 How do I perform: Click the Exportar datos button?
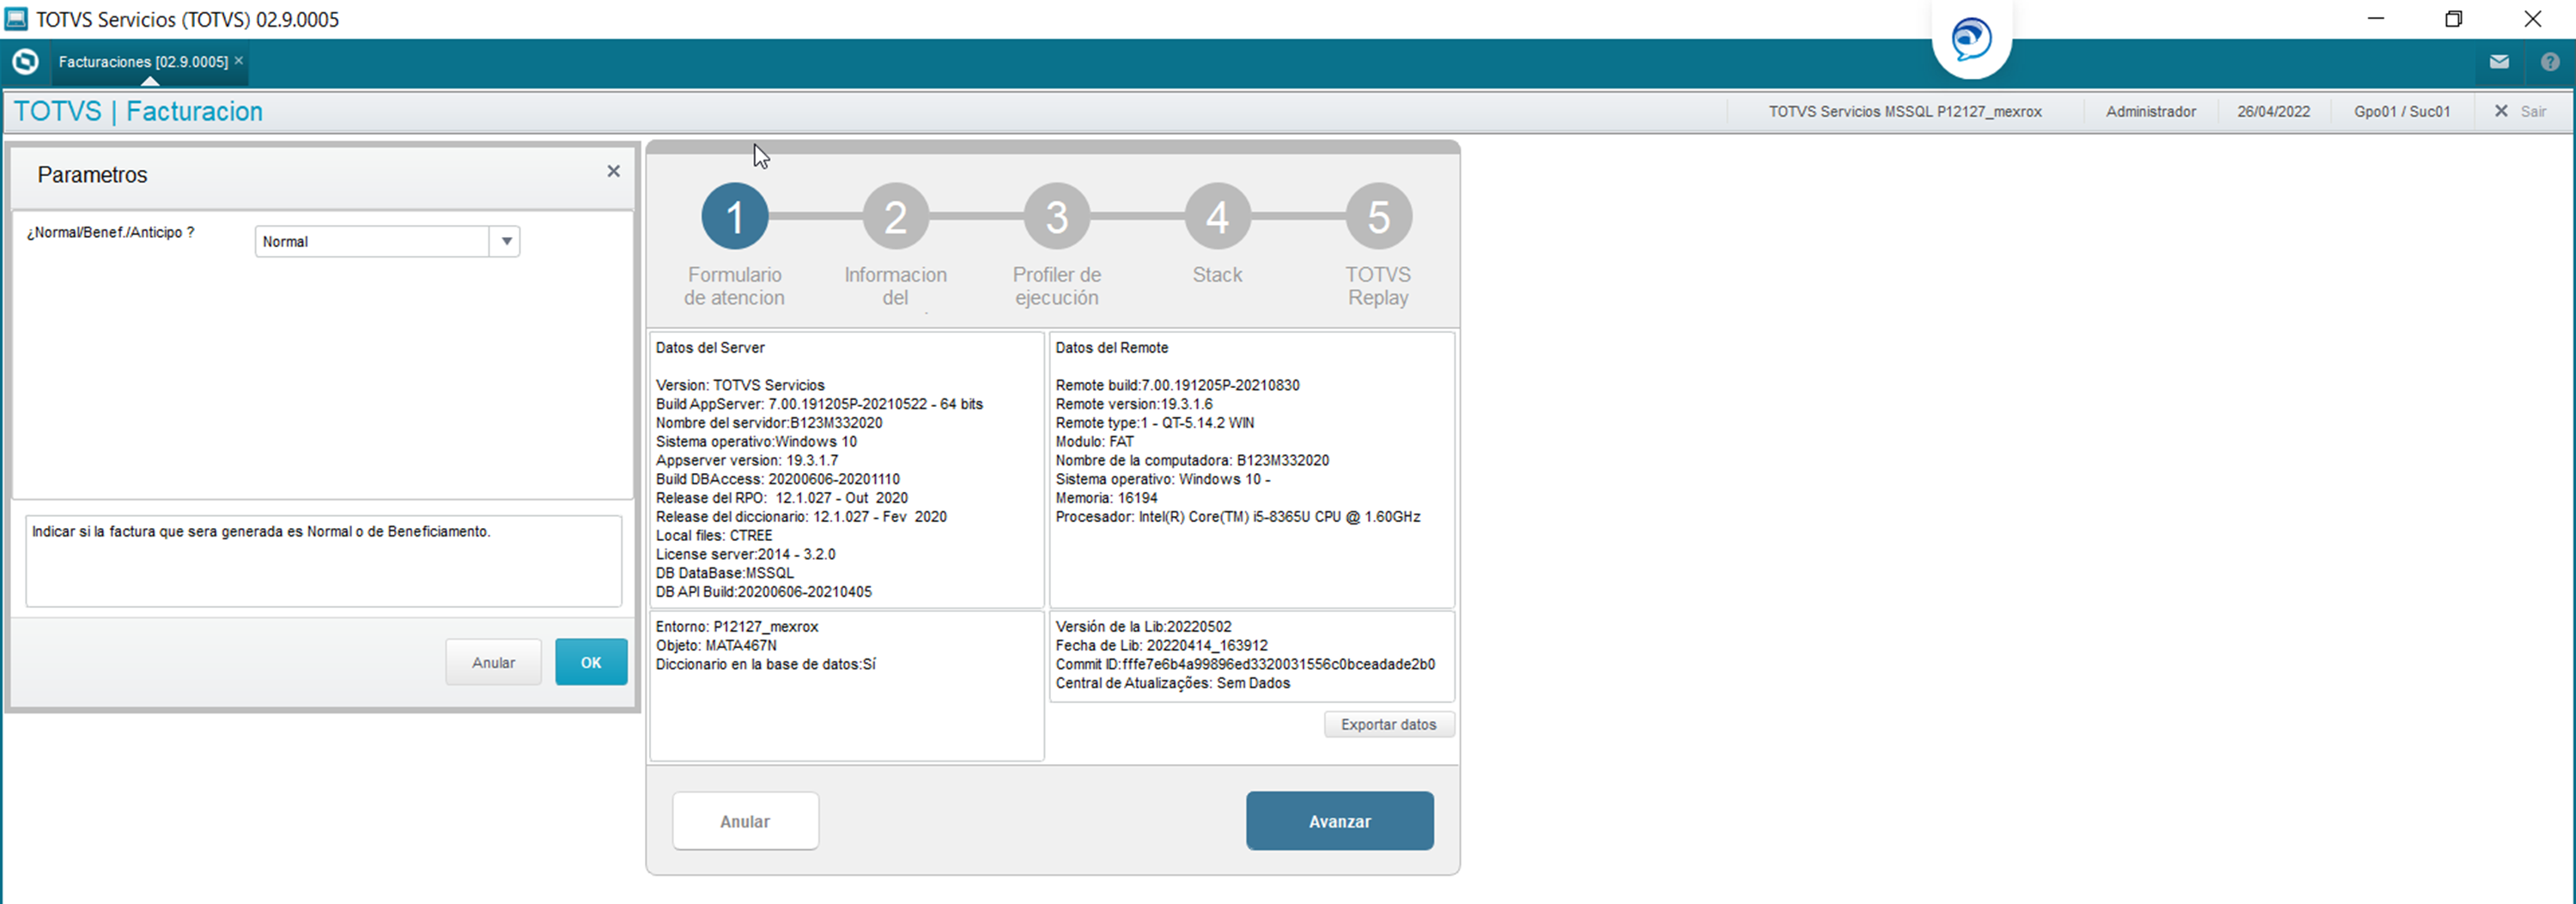[1388, 724]
